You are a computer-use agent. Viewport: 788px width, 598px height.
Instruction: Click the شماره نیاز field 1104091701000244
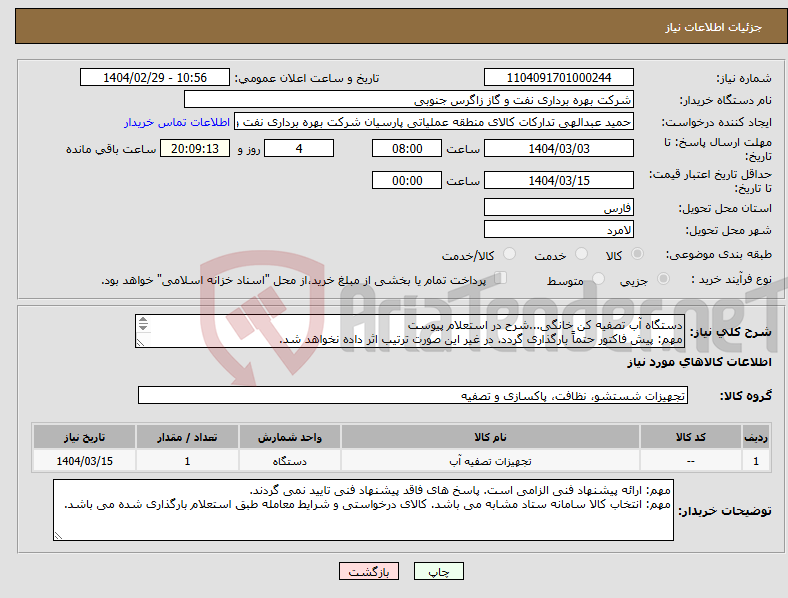pyautogui.click(x=558, y=77)
